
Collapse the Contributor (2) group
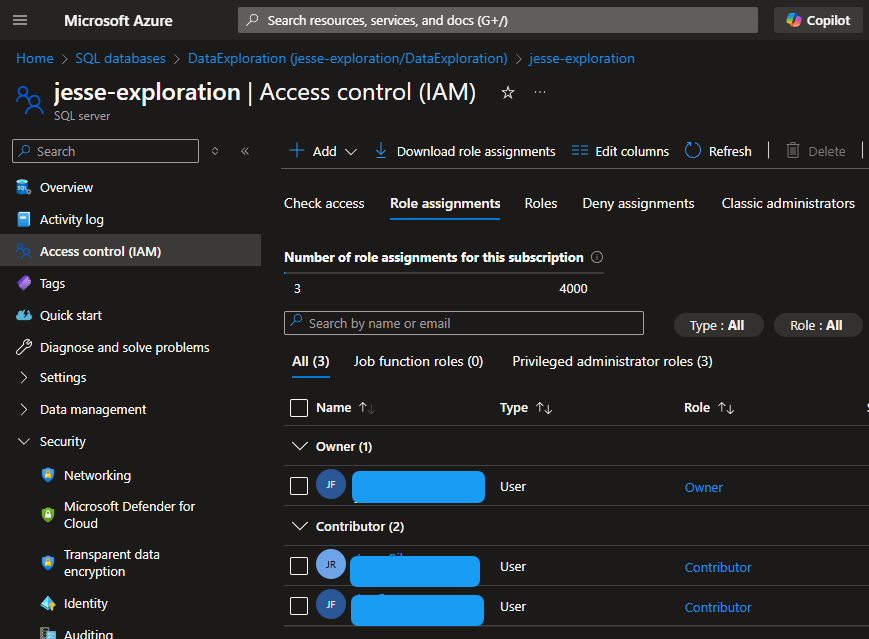pyautogui.click(x=300, y=526)
